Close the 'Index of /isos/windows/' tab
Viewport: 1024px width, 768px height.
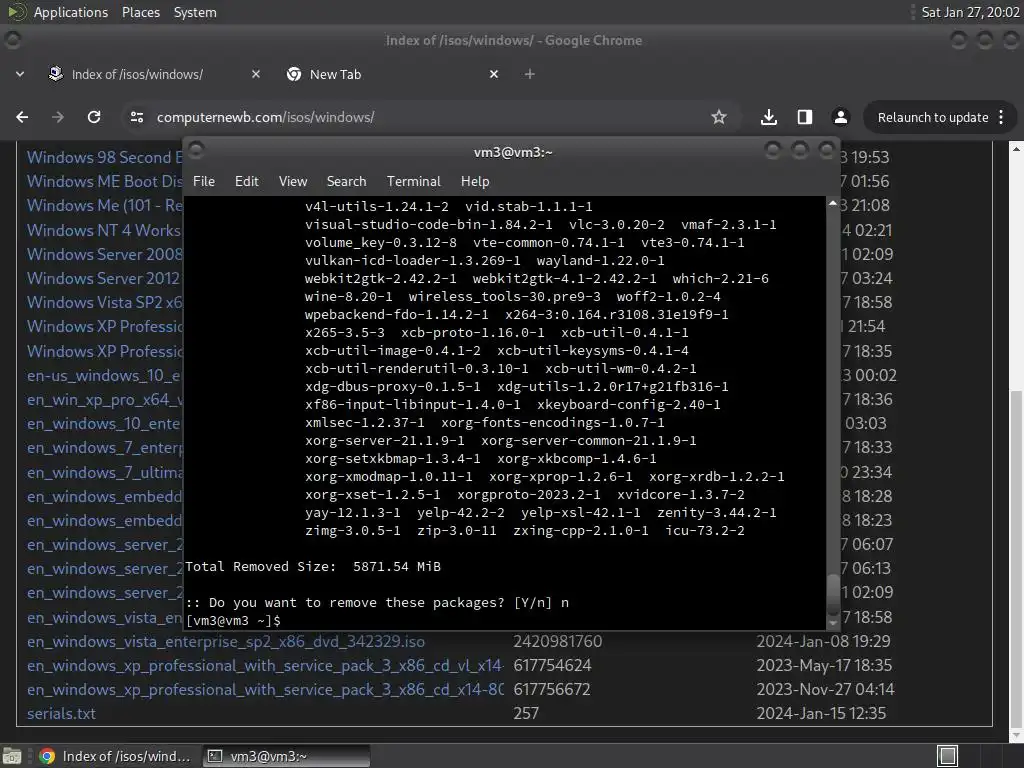coord(256,74)
